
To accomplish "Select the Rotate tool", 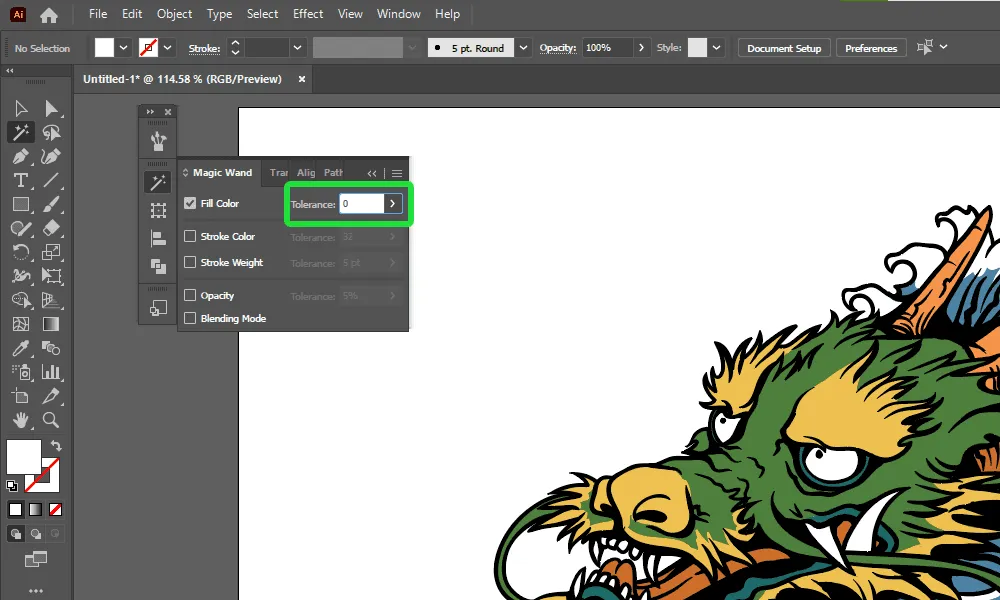I will [20, 252].
